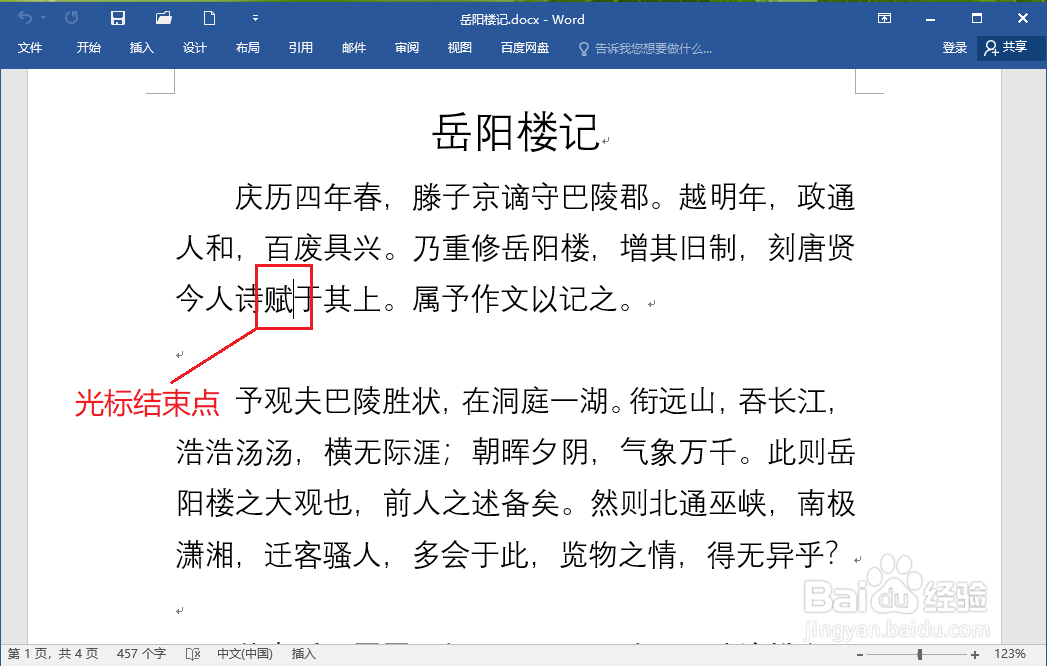1047x666 pixels.
Task: Open zoom dialog via 123% label
Action: pos(1010,654)
